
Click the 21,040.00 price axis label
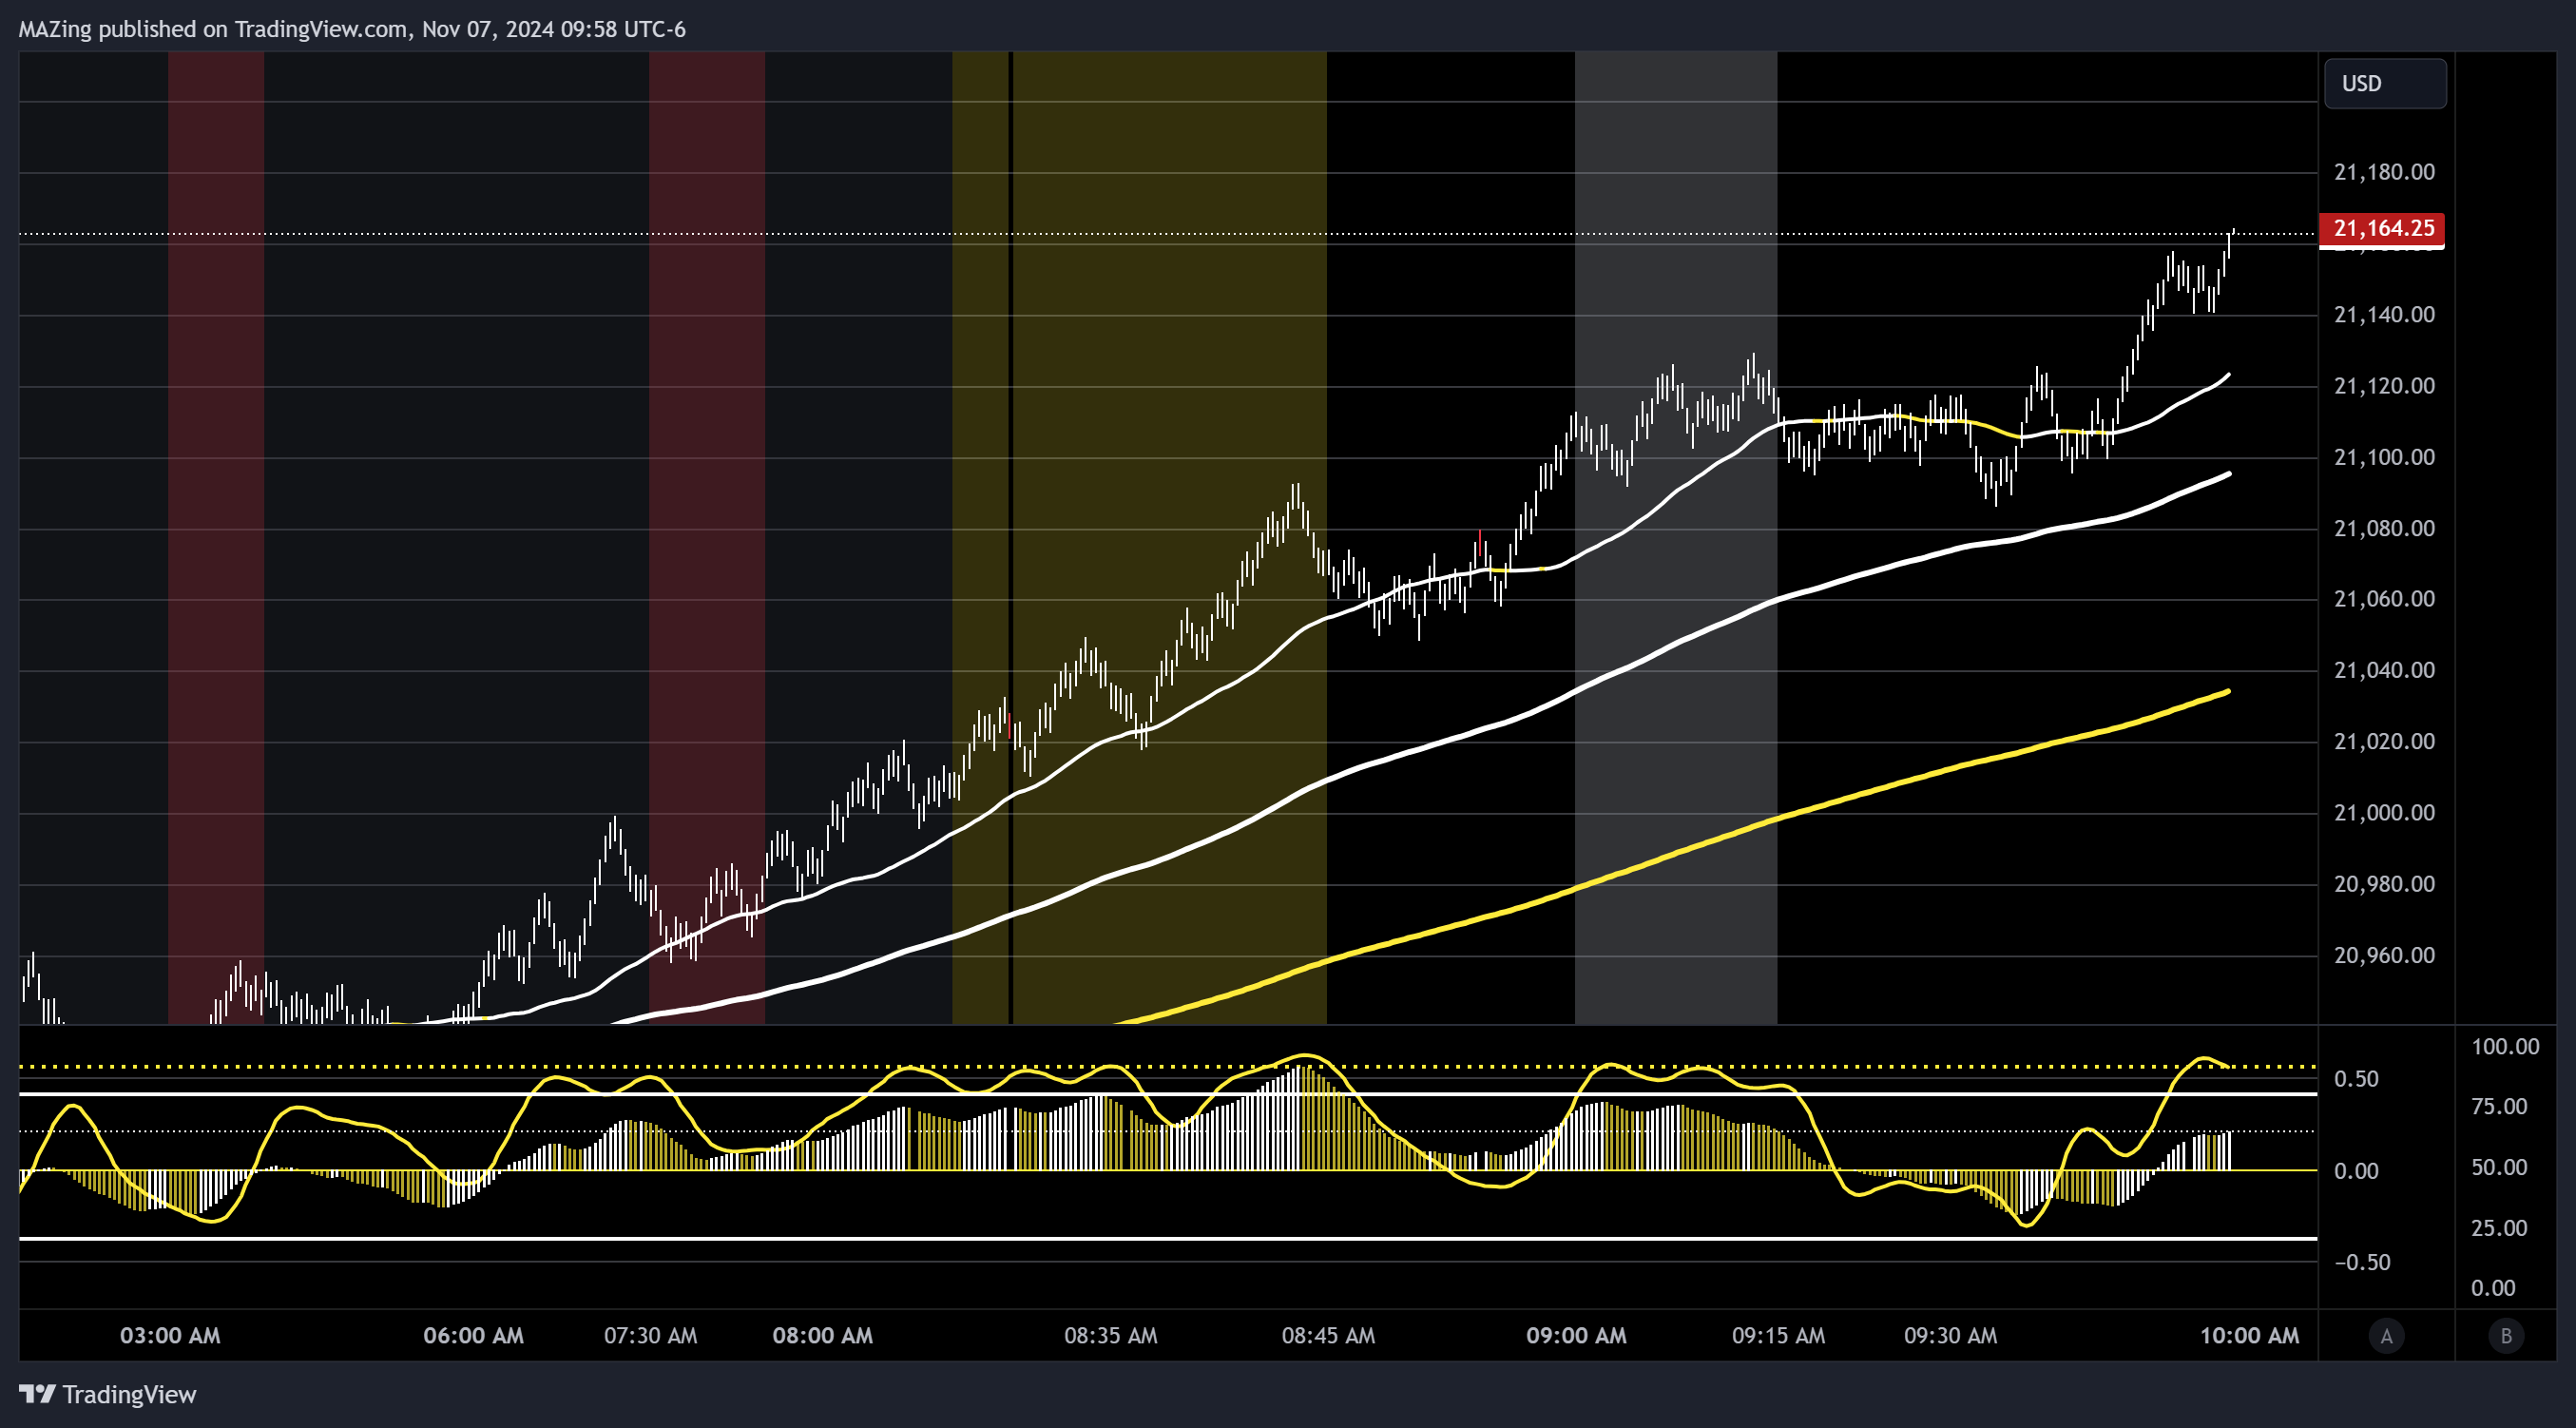(2384, 670)
